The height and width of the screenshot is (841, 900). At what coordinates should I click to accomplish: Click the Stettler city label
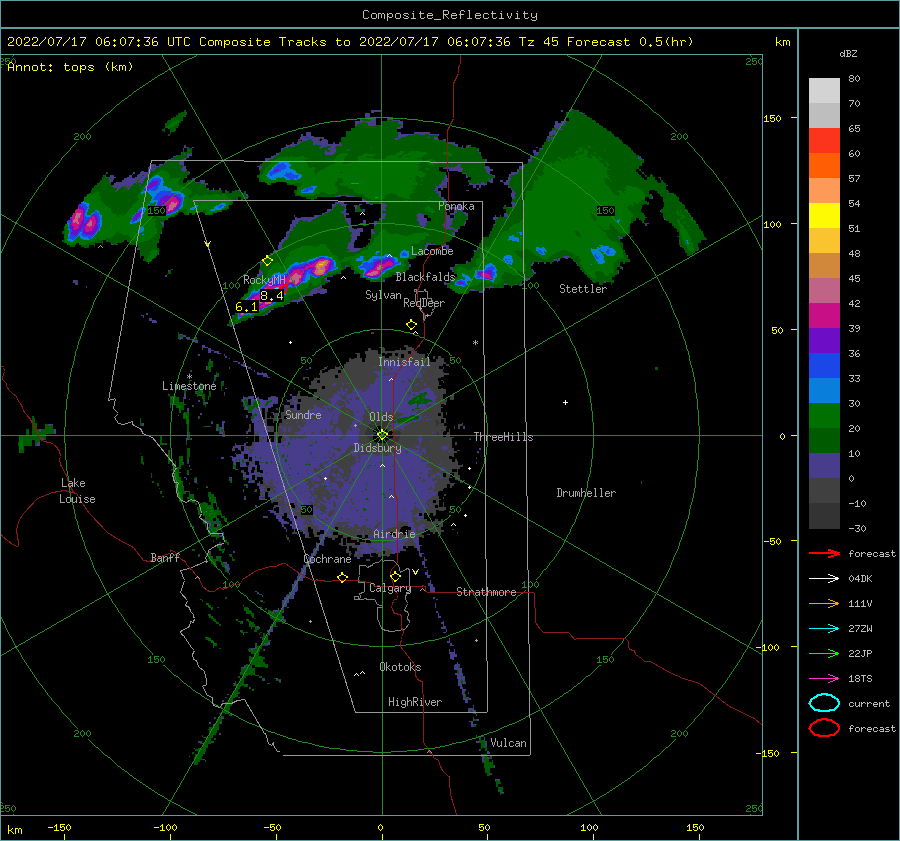(583, 289)
